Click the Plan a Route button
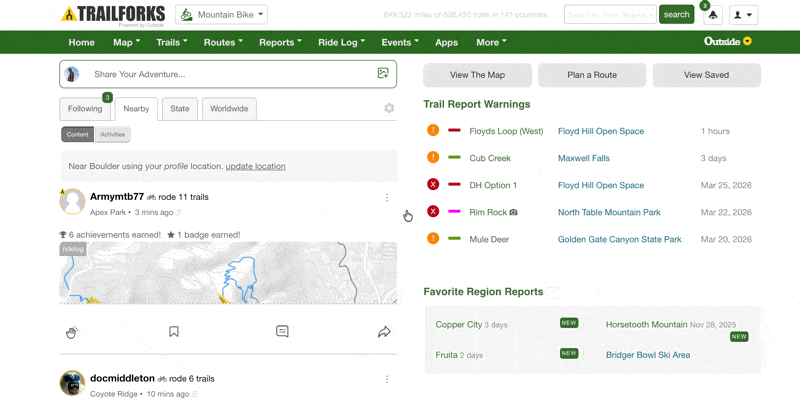The width and height of the screenshot is (800, 404). (x=592, y=75)
